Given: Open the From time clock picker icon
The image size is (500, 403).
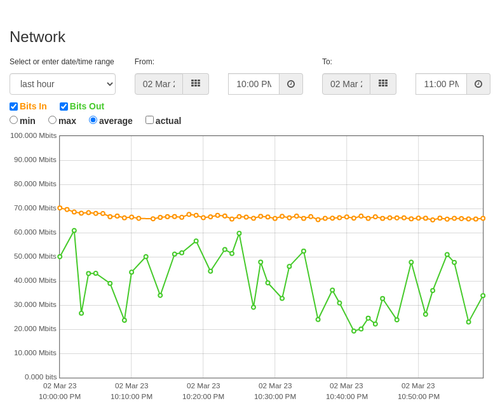Looking at the screenshot, I should pyautogui.click(x=291, y=84).
